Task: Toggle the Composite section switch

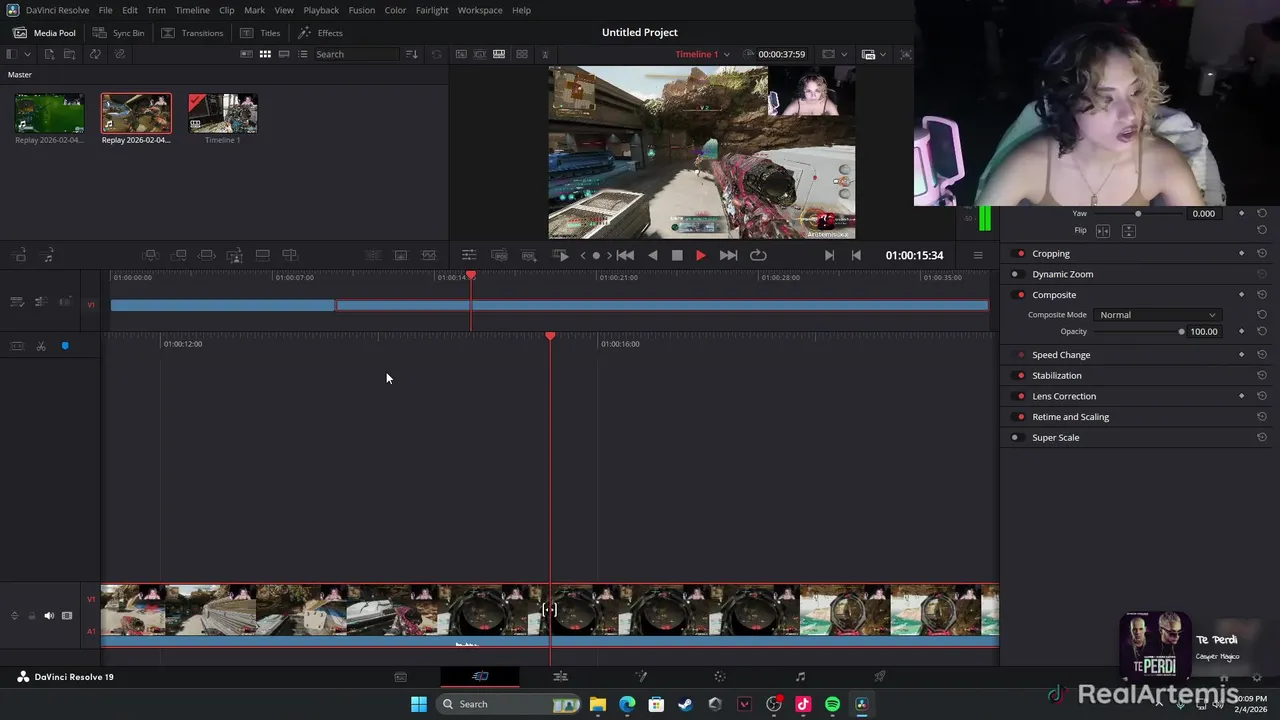Action: click(1020, 295)
